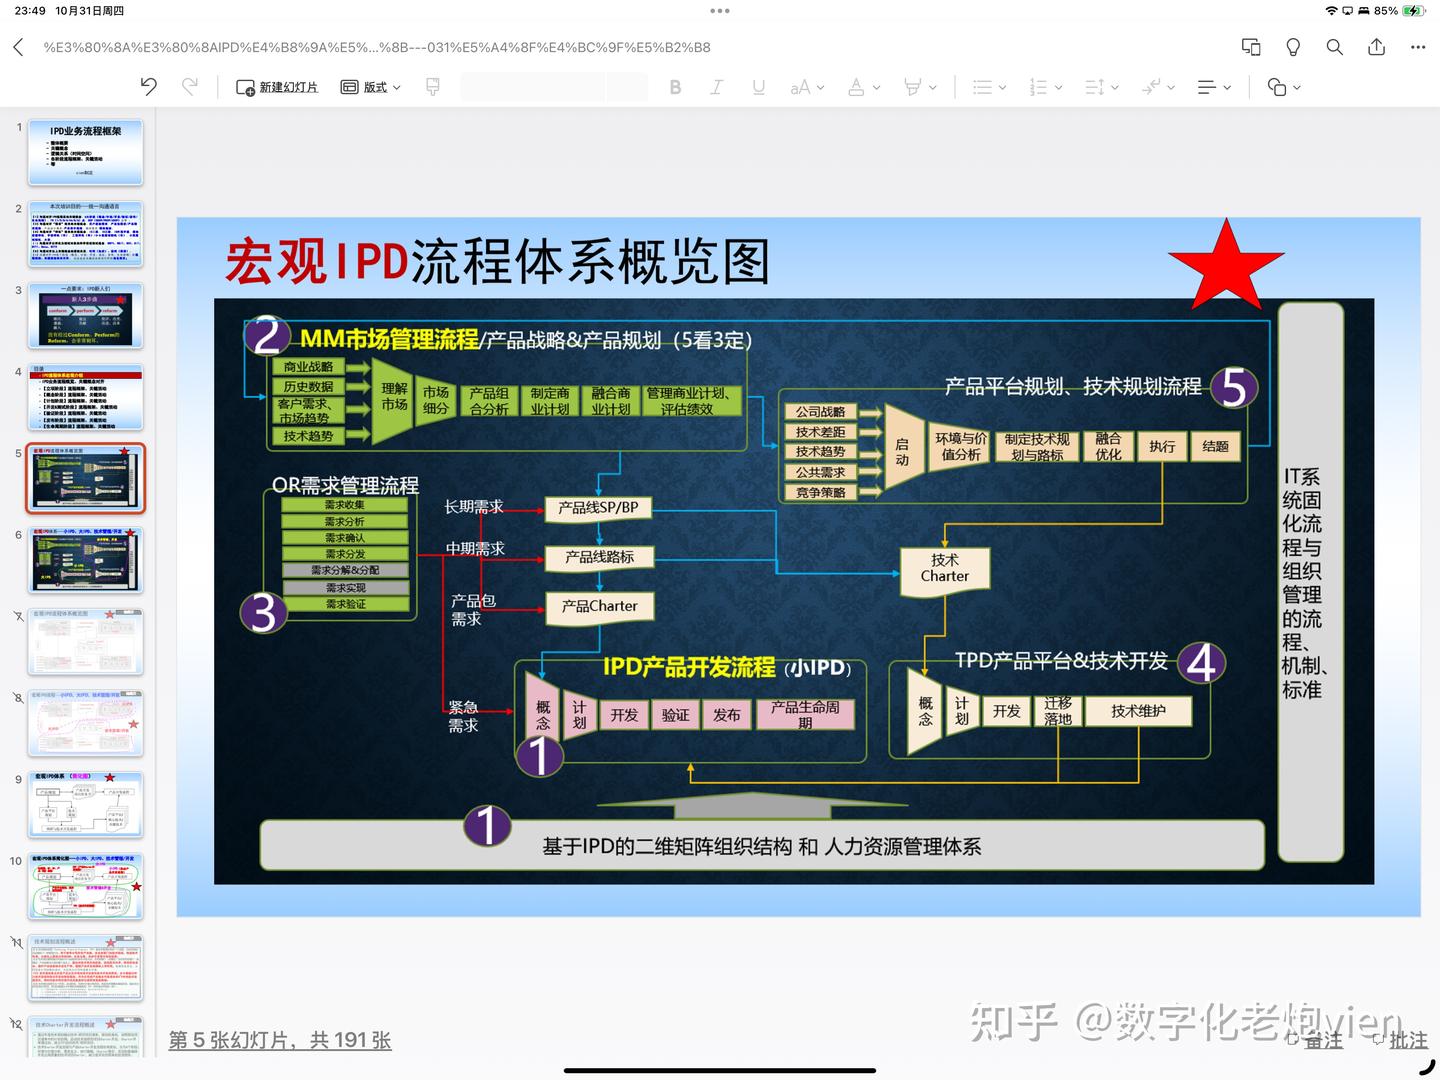
Task: Open the 版式 layout menu
Action: coord(369,87)
